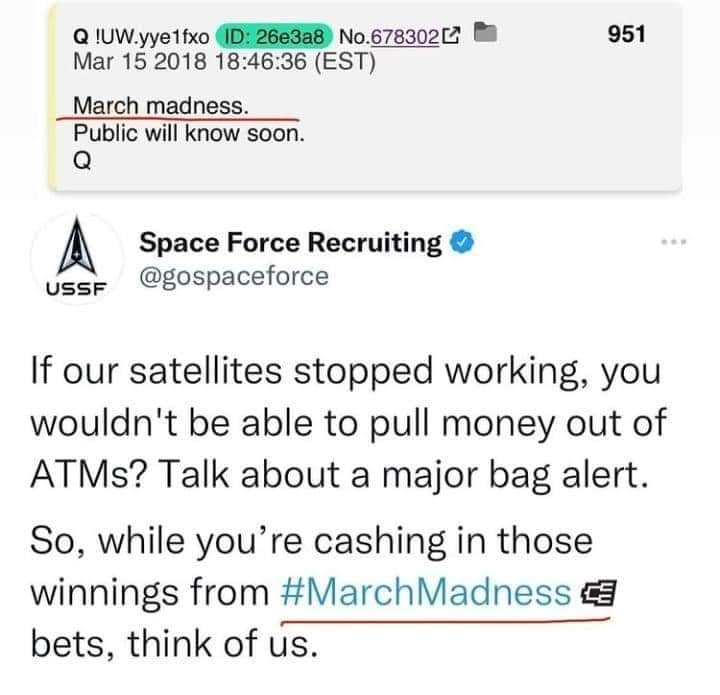
Task: Open post number 678302 link
Action: tap(406, 38)
